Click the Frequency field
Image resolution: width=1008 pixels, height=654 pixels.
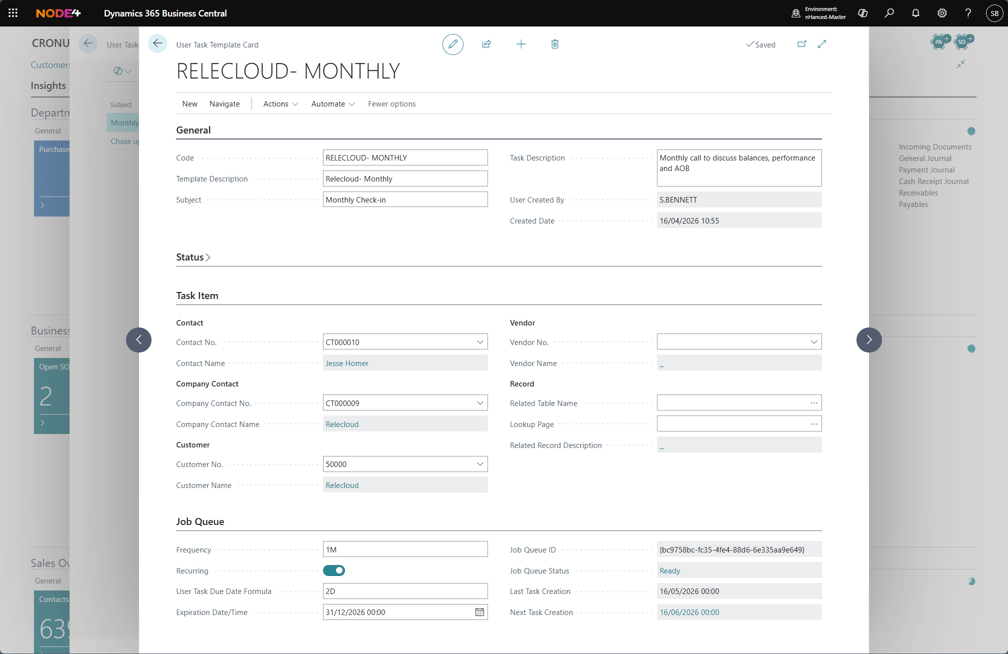[x=405, y=549]
